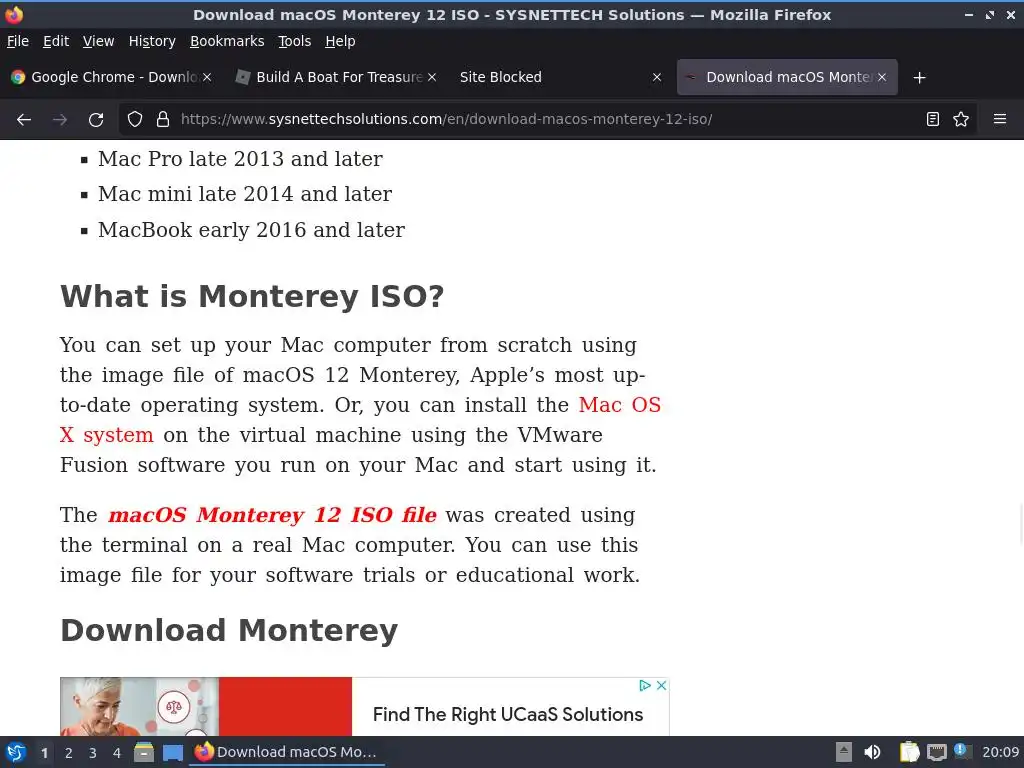Viewport: 1024px width, 768px height.
Task: Close the Download macOS Monterey tab
Action: point(882,77)
